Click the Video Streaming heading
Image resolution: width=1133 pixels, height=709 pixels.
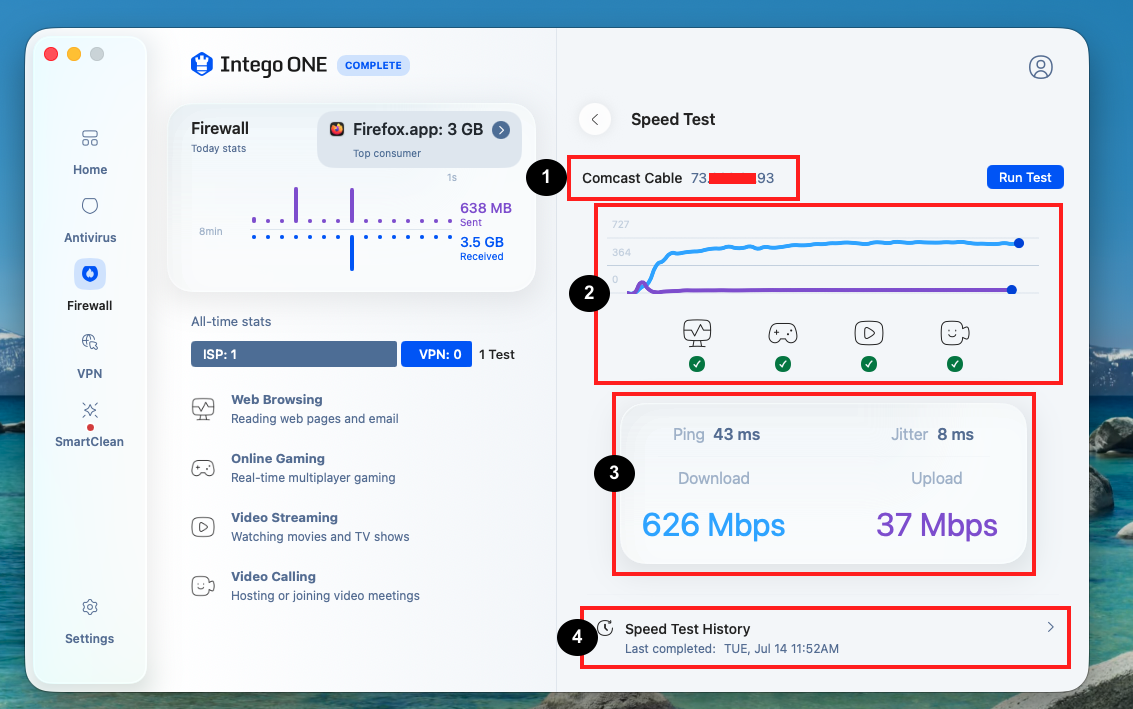coord(284,517)
